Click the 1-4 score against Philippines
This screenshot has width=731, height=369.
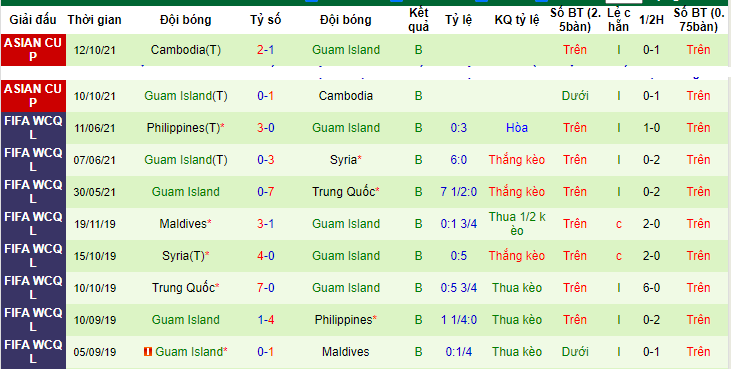pyautogui.click(x=265, y=320)
